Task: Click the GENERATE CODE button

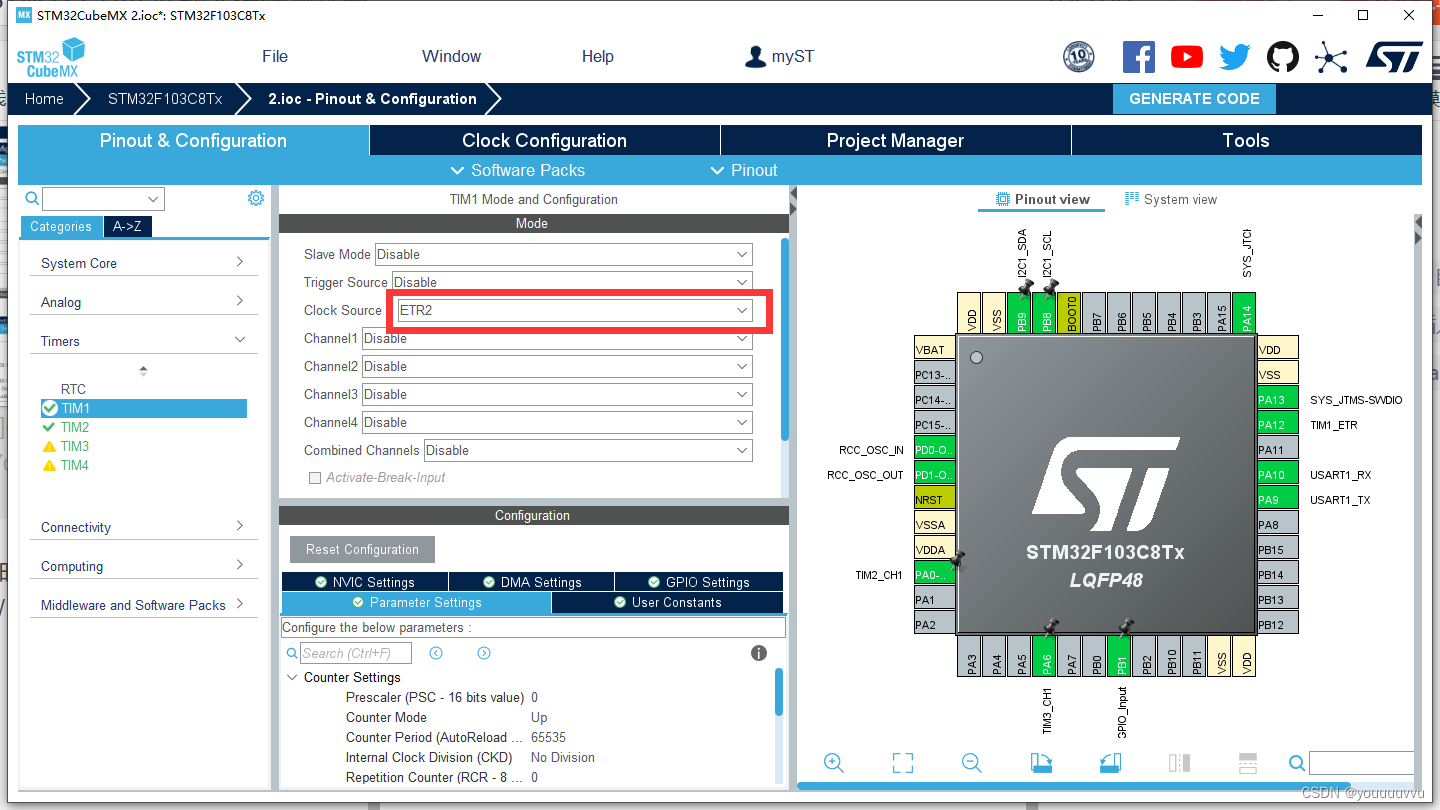Action: tap(1194, 99)
